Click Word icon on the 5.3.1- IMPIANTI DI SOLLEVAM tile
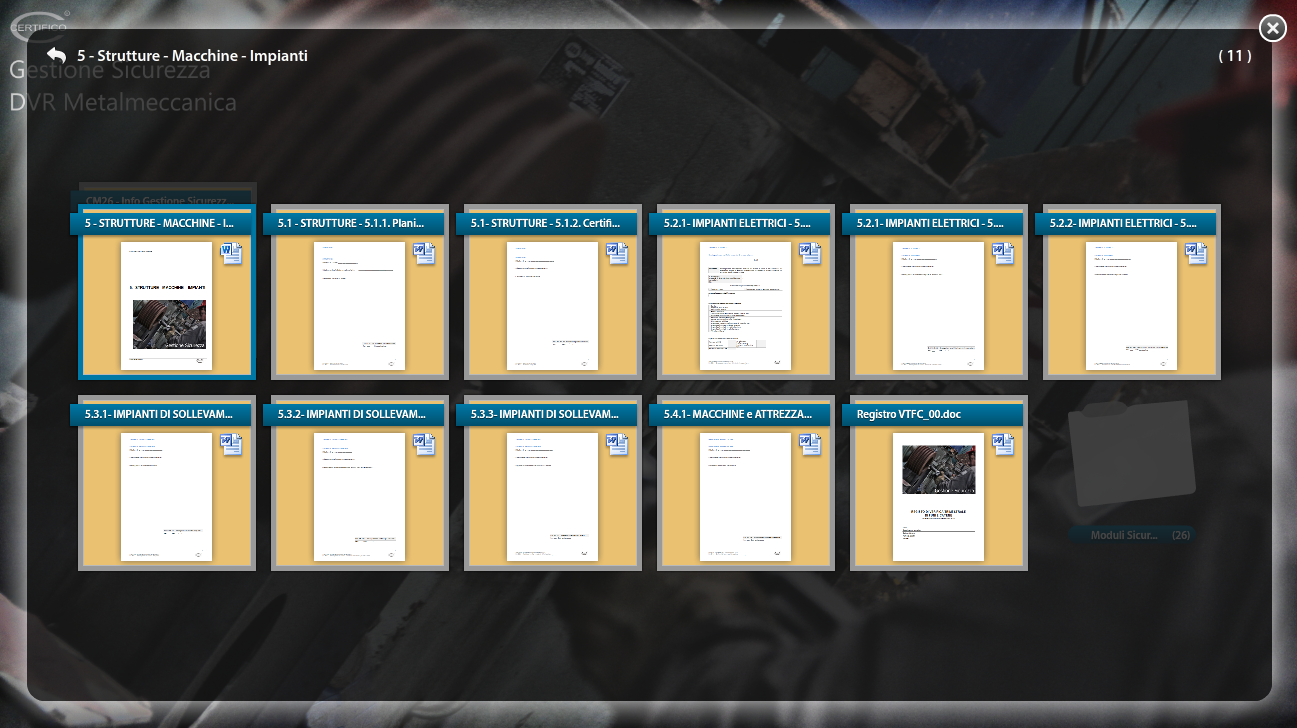 [x=231, y=444]
